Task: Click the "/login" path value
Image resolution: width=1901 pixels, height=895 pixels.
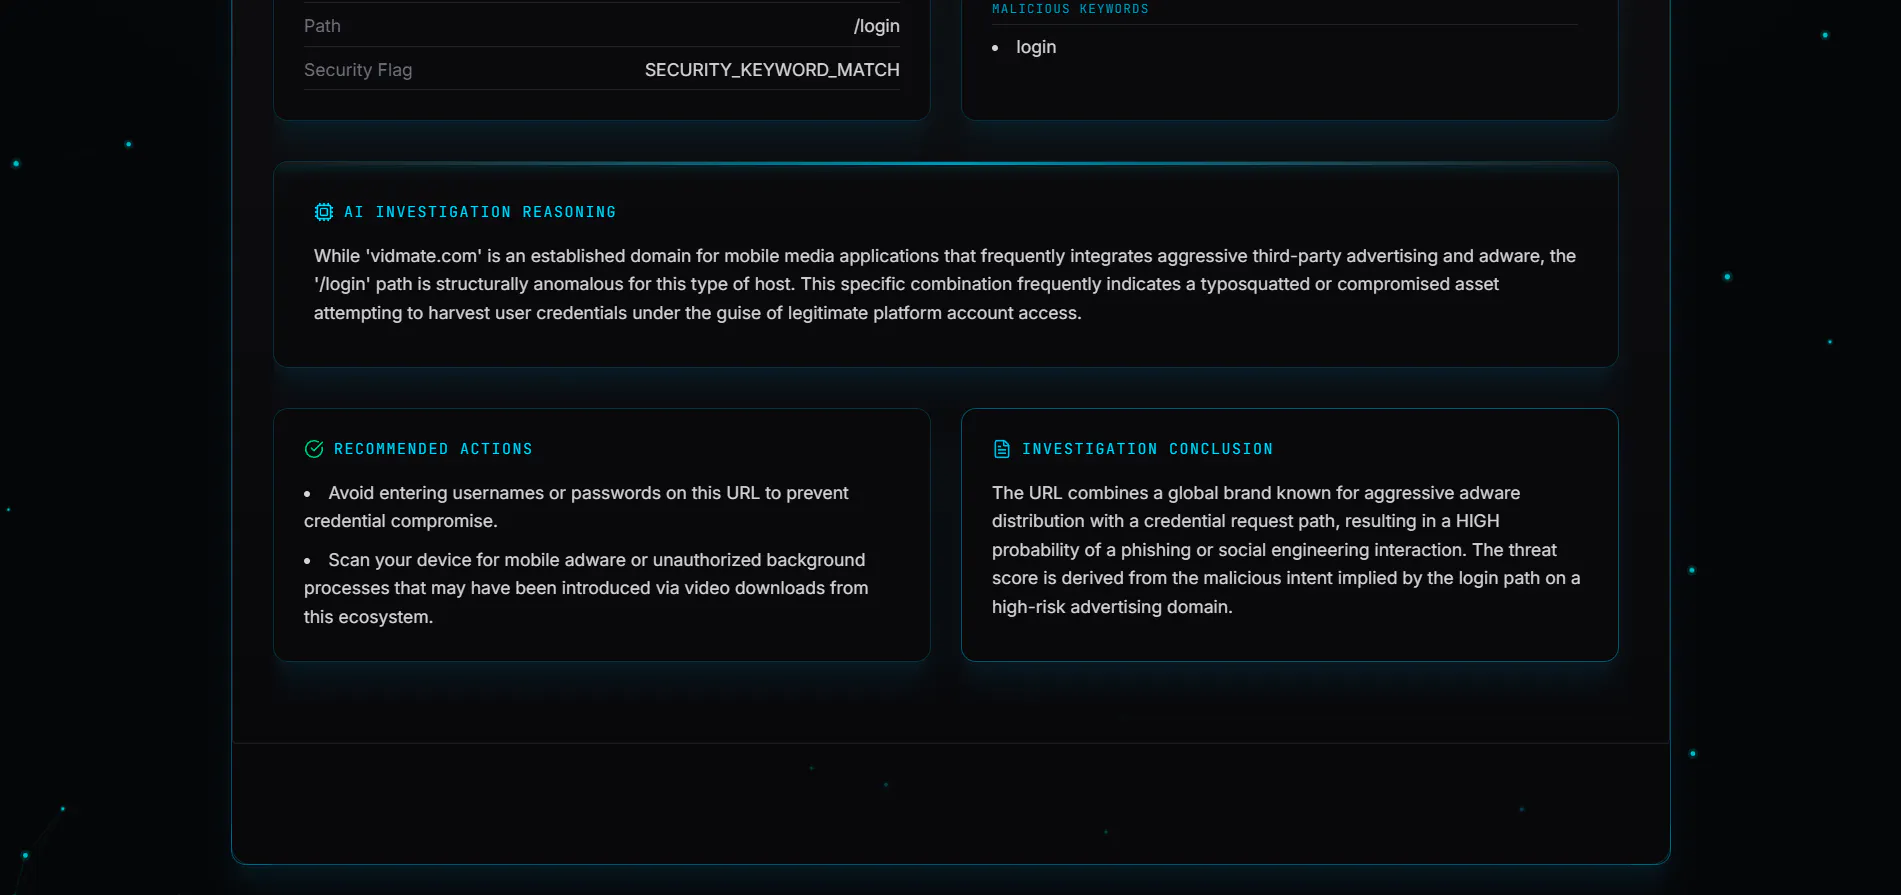Action: (x=876, y=26)
